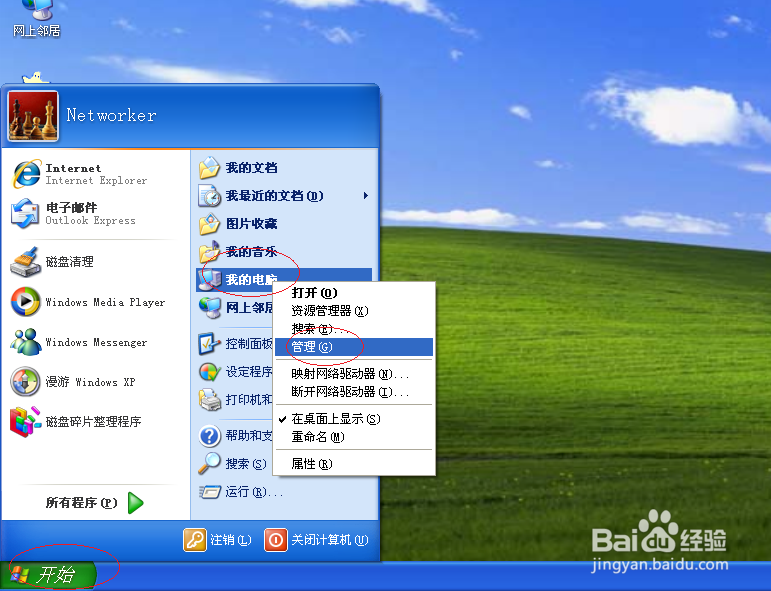Expand 所有程序 green arrow

pos(135,503)
